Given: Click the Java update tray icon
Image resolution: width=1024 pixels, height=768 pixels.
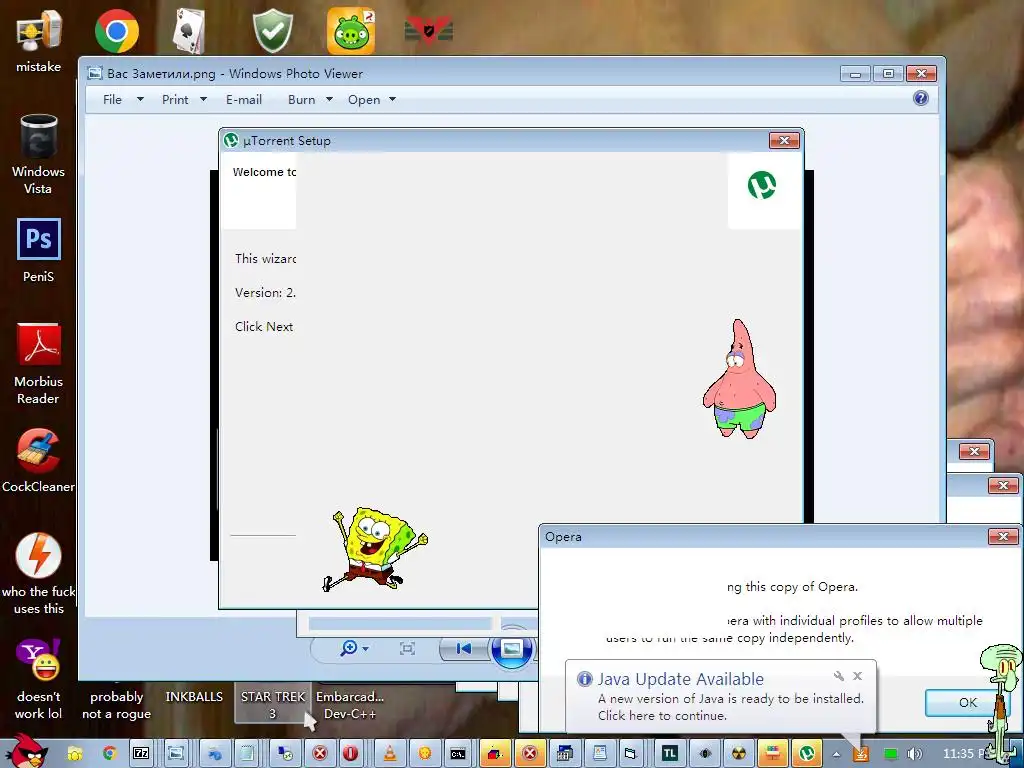Looking at the screenshot, I should click(861, 754).
